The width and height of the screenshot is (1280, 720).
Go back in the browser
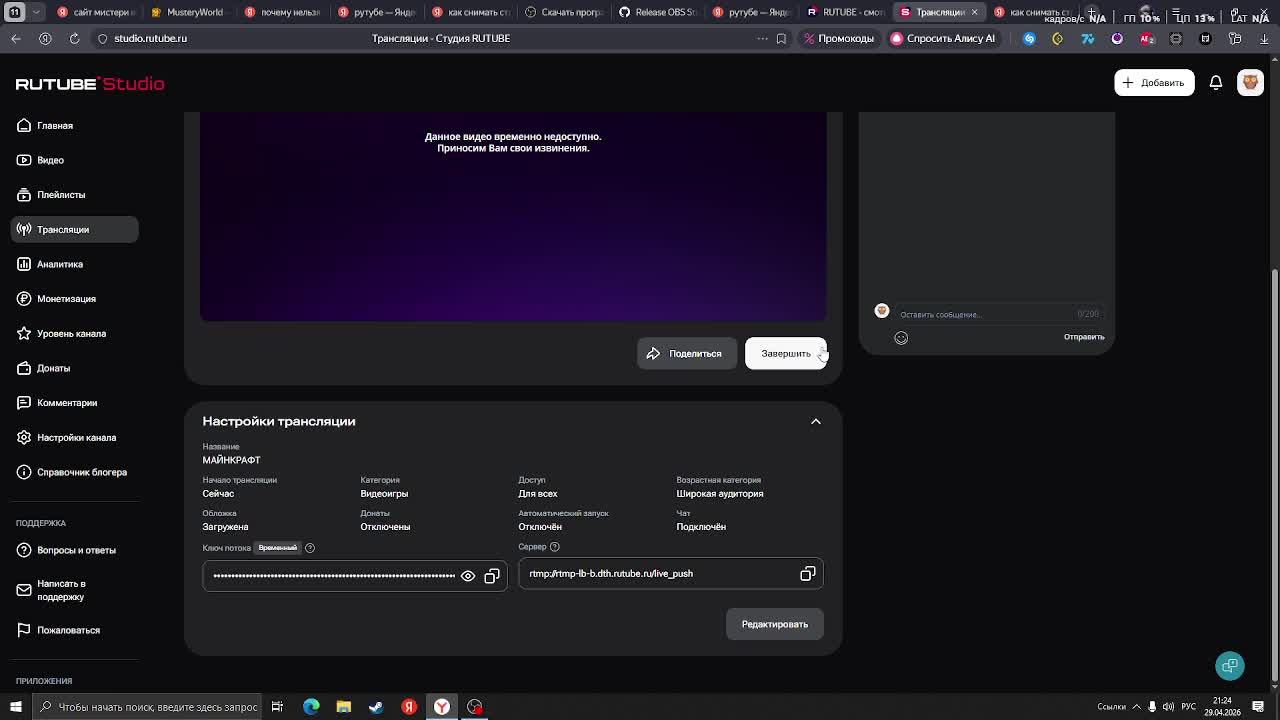(x=16, y=38)
